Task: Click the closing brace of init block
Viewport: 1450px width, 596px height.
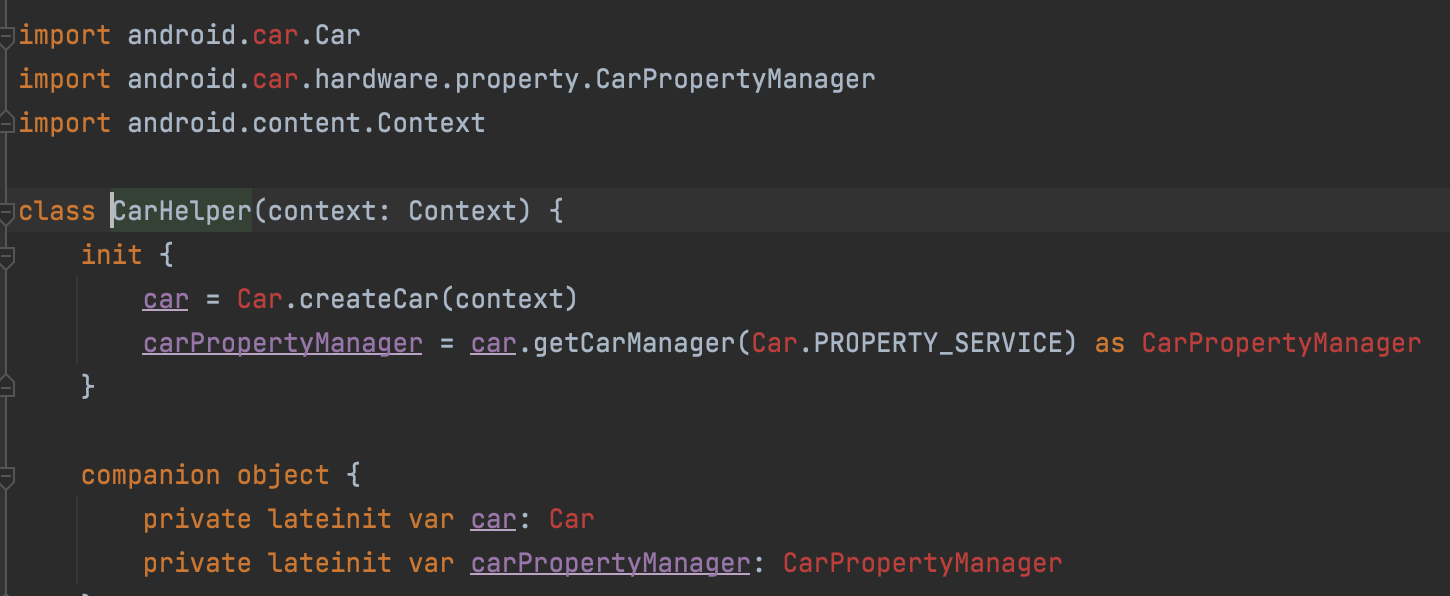Action: (x=88, y=386)
